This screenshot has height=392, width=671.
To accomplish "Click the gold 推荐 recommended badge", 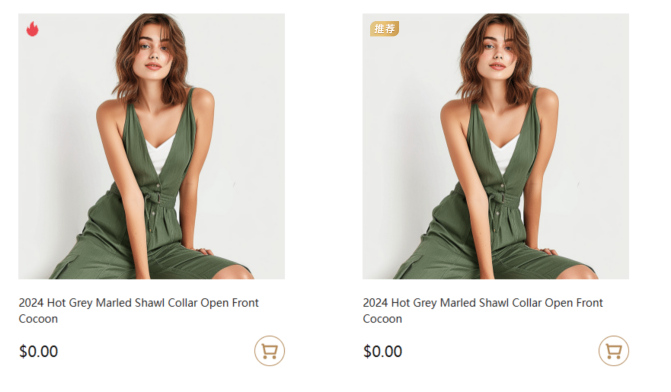I will tap(384, 29).
